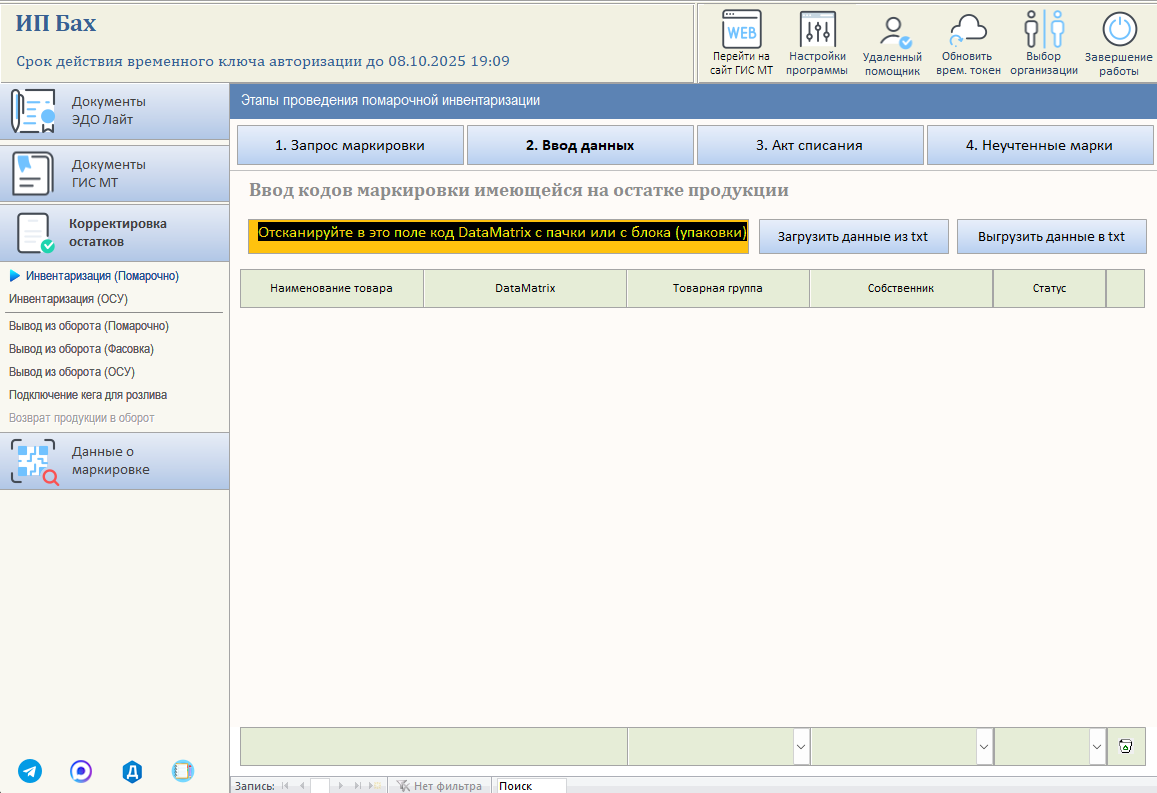The width and height of the screenshot is (1157, 793).
Task: Select Вывод из оборота (Фасовка)
Action: coord(81,349)
